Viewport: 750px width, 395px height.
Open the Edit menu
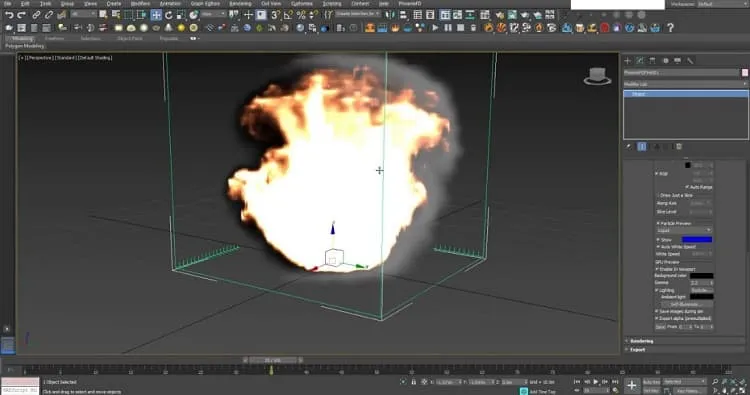25,3
